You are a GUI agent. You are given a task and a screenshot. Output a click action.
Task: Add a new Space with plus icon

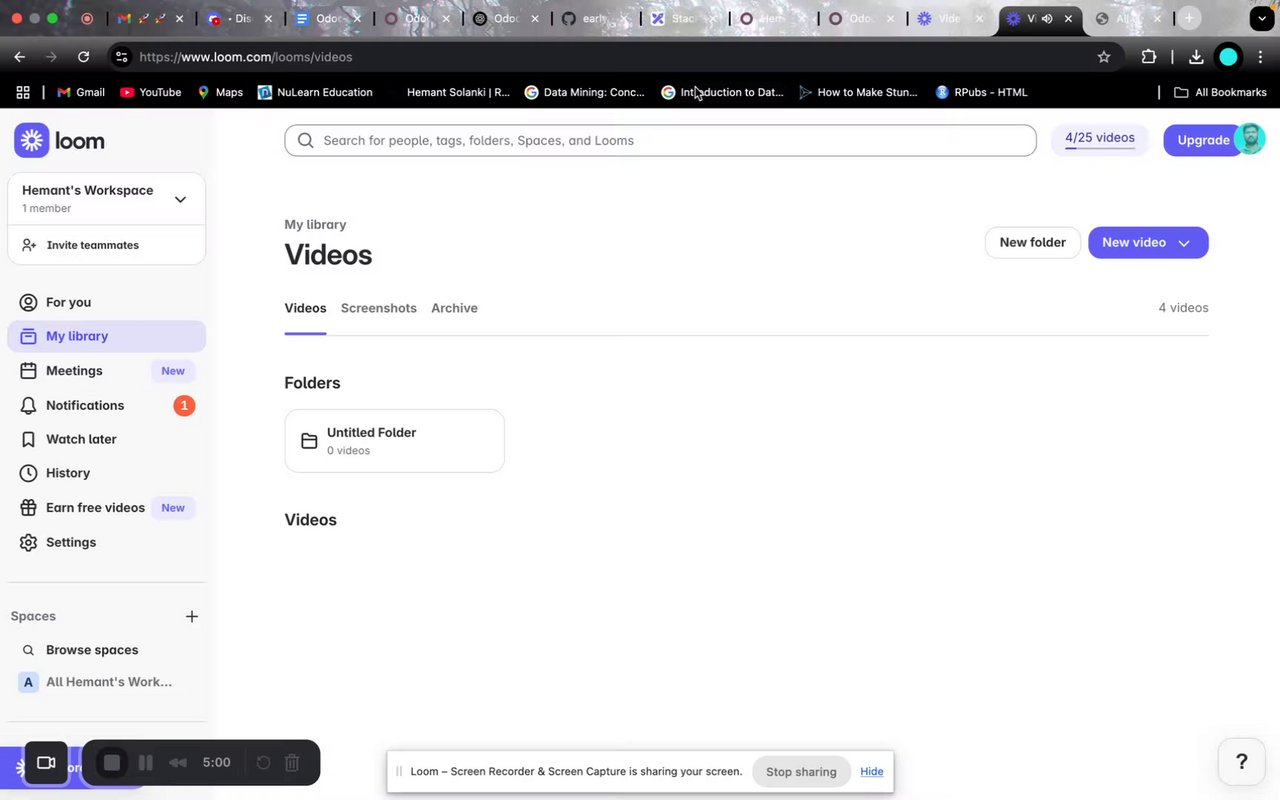[192, 616]
